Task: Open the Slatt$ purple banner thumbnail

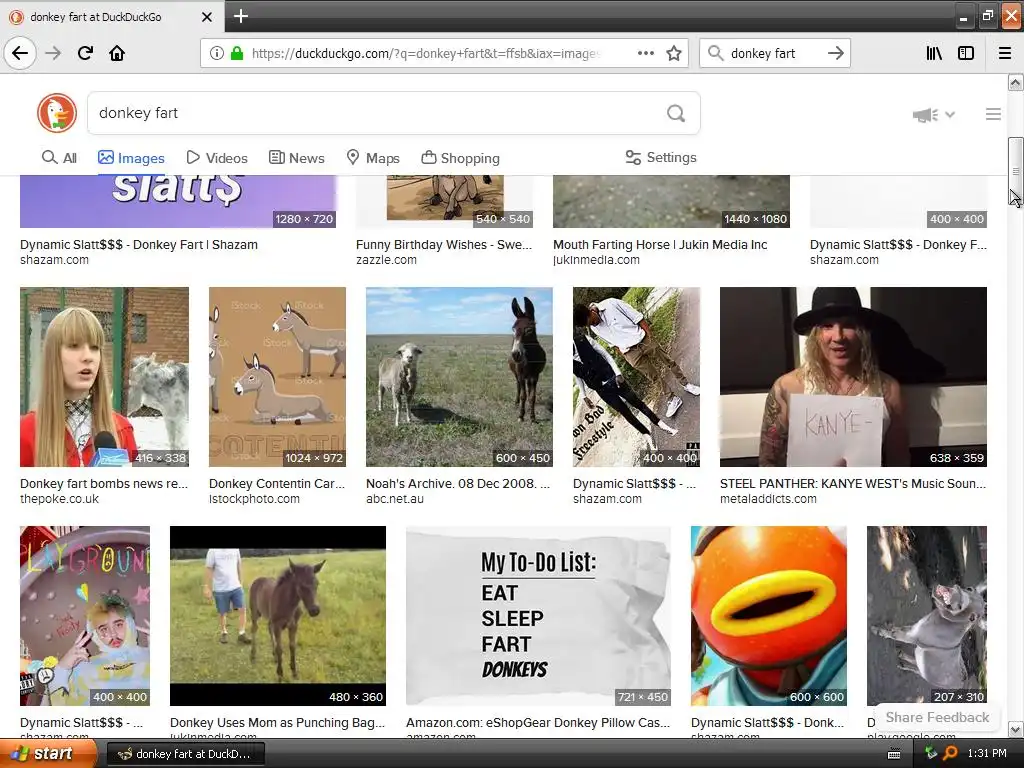Action: [x=178, y=201]
